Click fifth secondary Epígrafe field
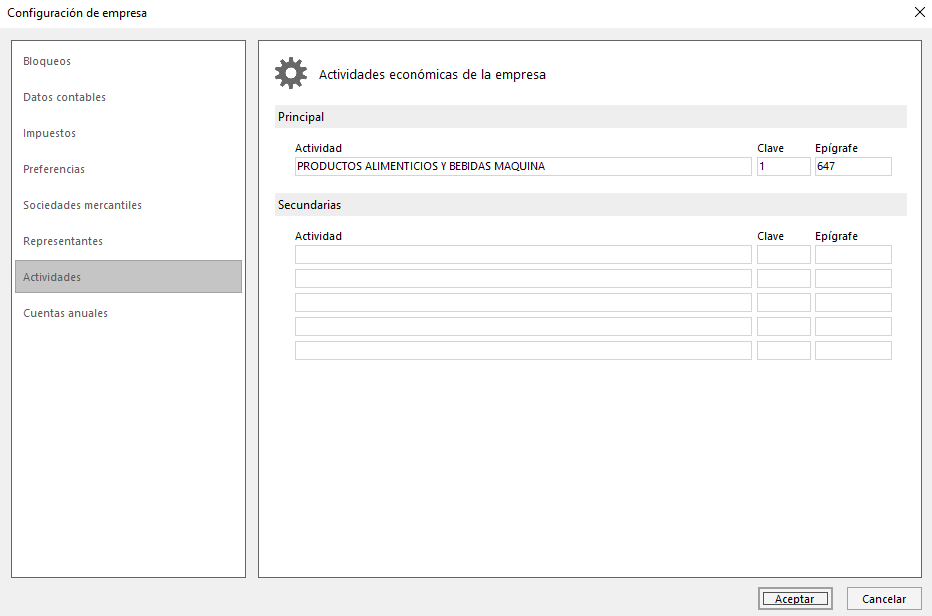The image size is (932, 616). 853,350
